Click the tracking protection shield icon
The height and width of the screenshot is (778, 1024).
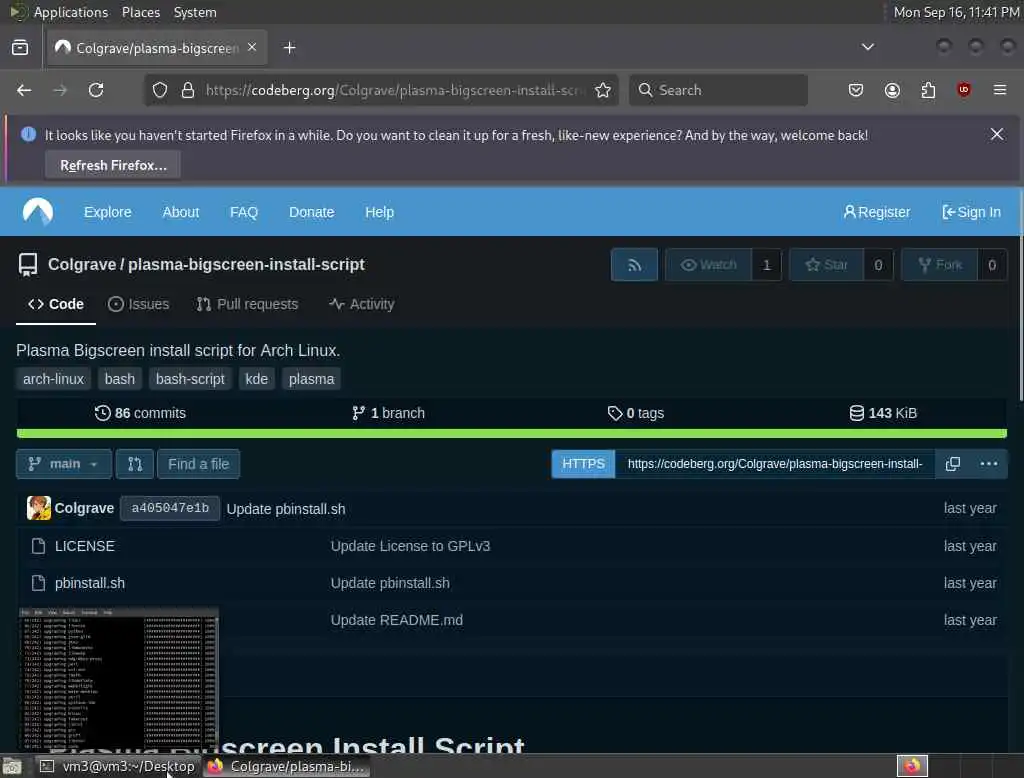[160, 90]
